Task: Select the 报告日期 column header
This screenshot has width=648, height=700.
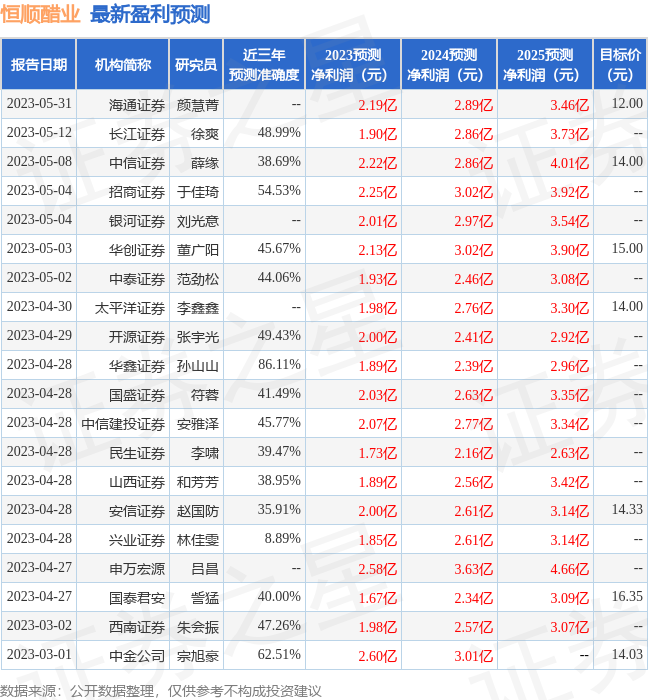Action: (39, 64)
